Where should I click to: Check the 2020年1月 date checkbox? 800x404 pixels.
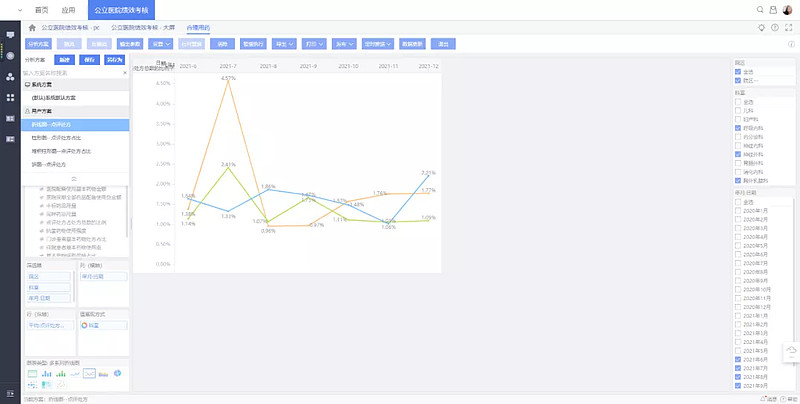[x=737, y=211]
